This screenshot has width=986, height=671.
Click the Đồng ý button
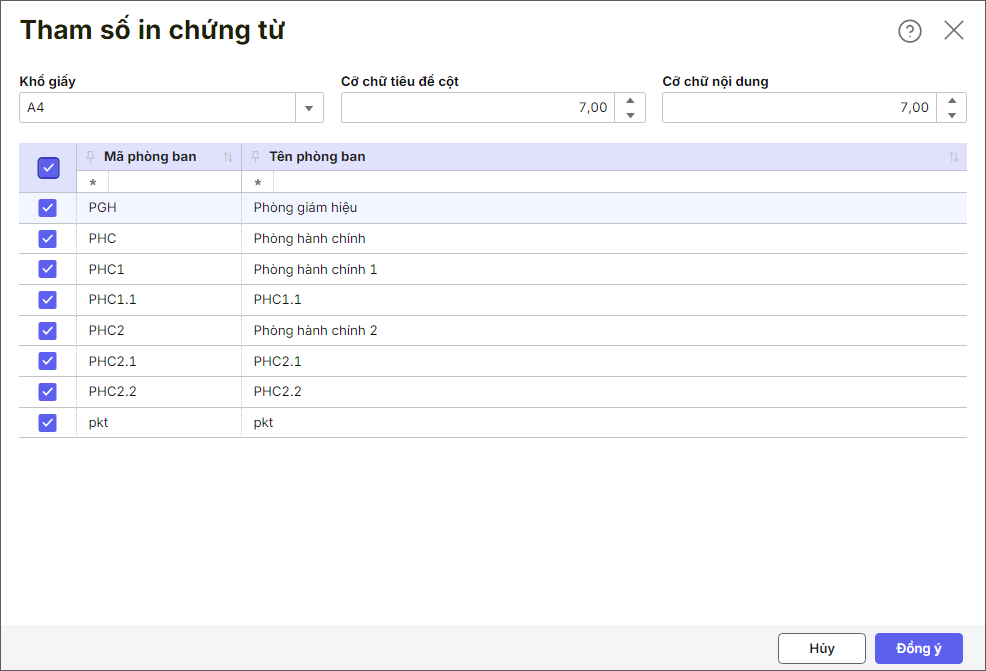(918, 648)
